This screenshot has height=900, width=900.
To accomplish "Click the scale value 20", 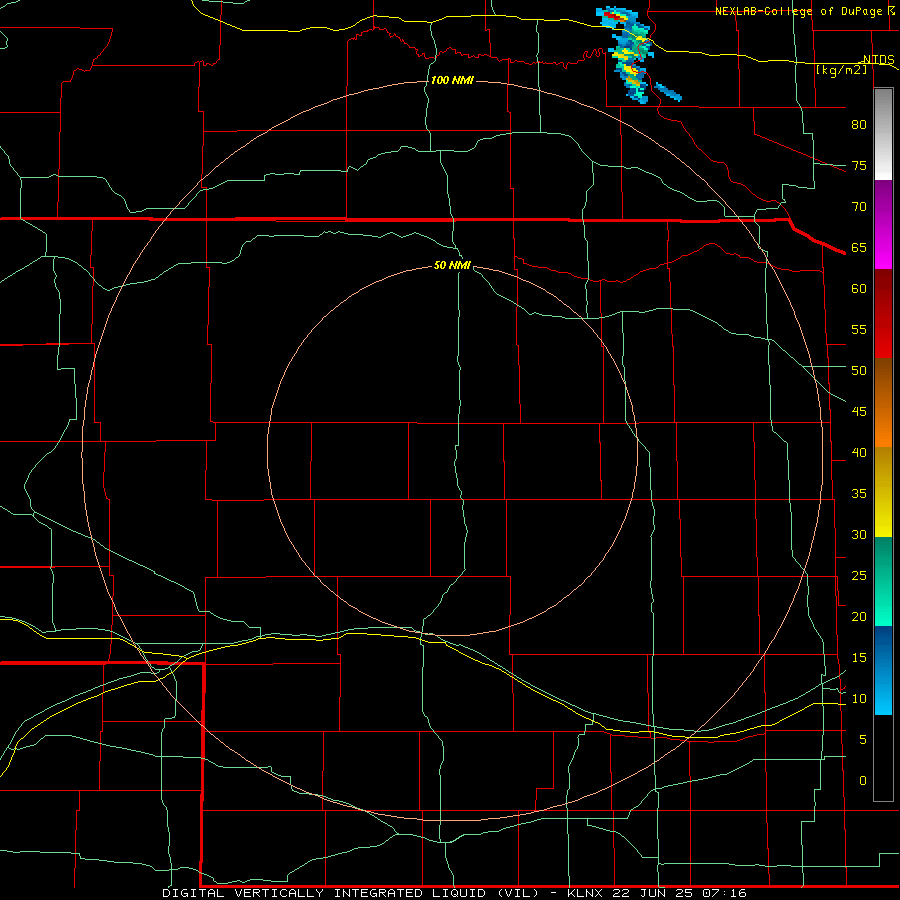I will pyautogui.click(x=859, y=616).
